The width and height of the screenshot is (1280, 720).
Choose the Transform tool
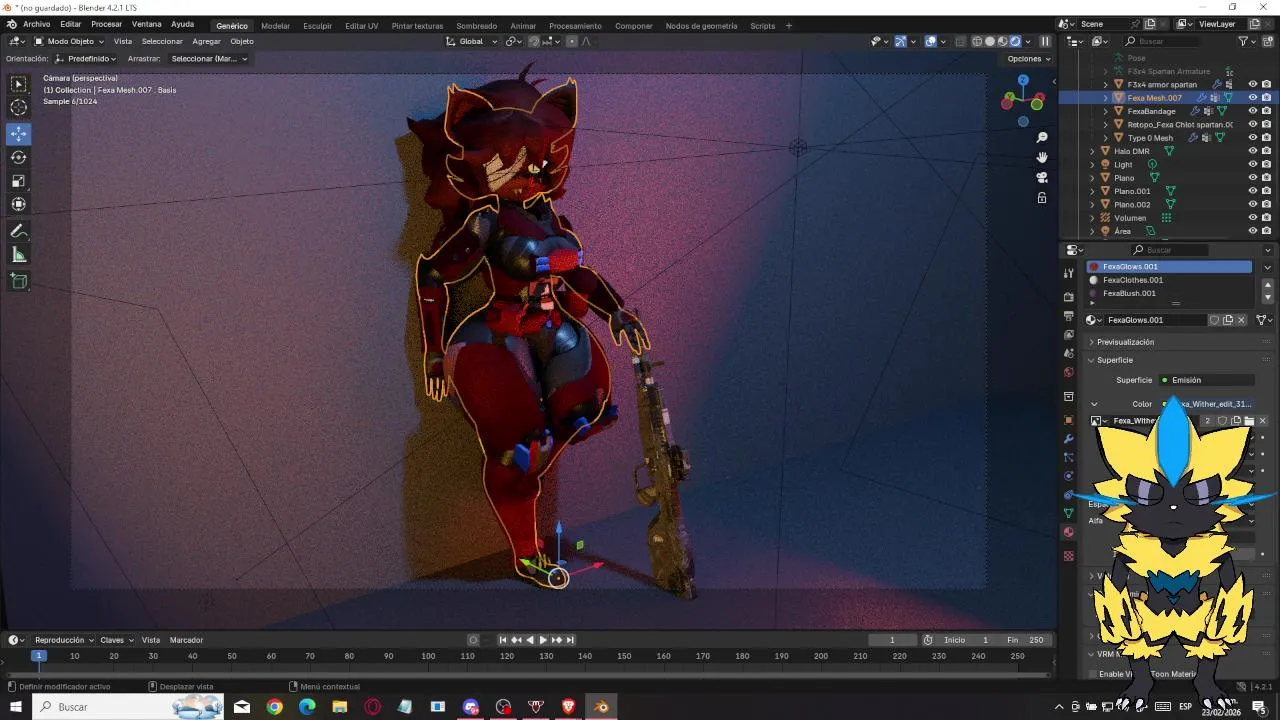click(x=19, y=204)
